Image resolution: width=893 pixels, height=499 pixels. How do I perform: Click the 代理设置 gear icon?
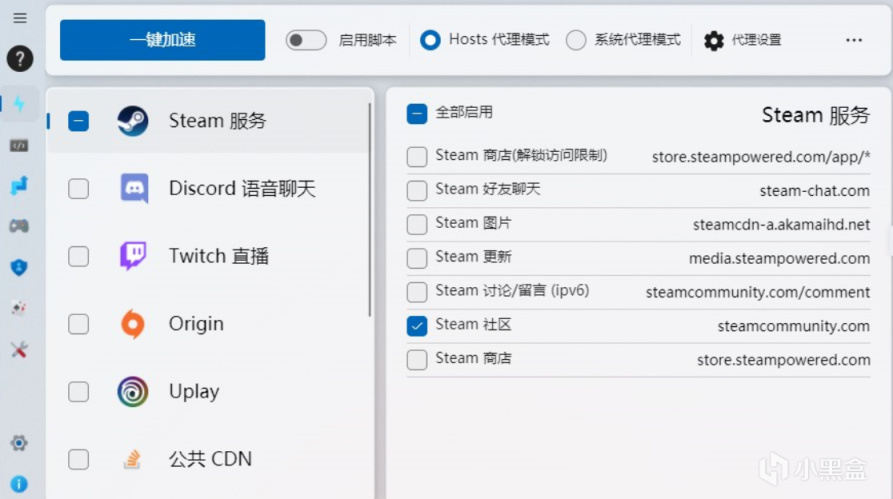click(x=714, y=40)
